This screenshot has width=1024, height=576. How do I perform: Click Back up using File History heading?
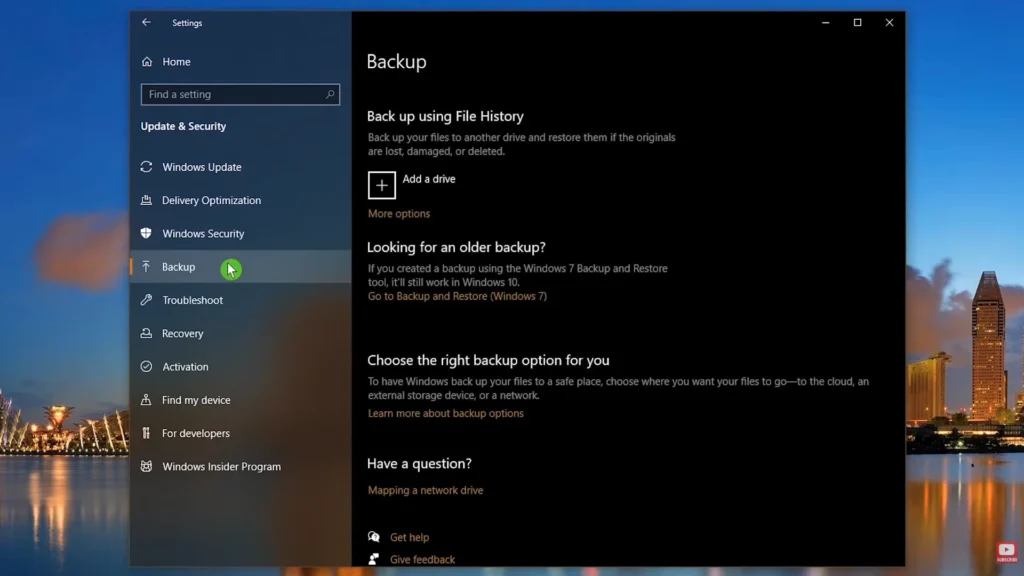point(445,116)
